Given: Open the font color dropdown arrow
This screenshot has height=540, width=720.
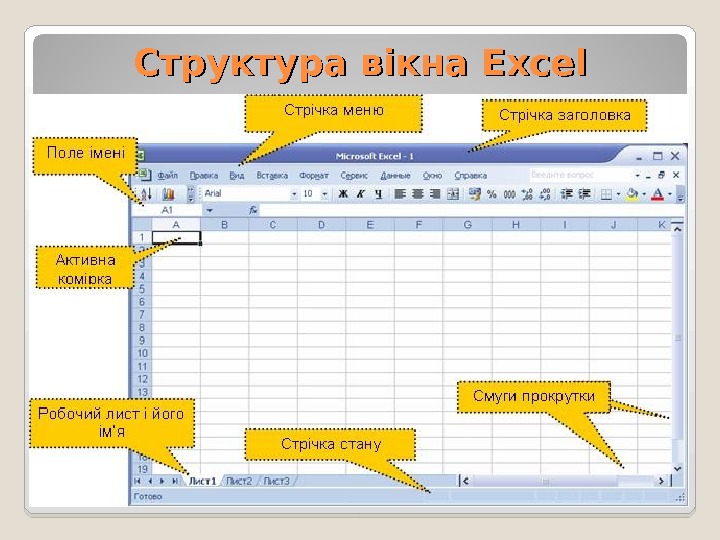Looking at the screenshot, I should point(670,195).
